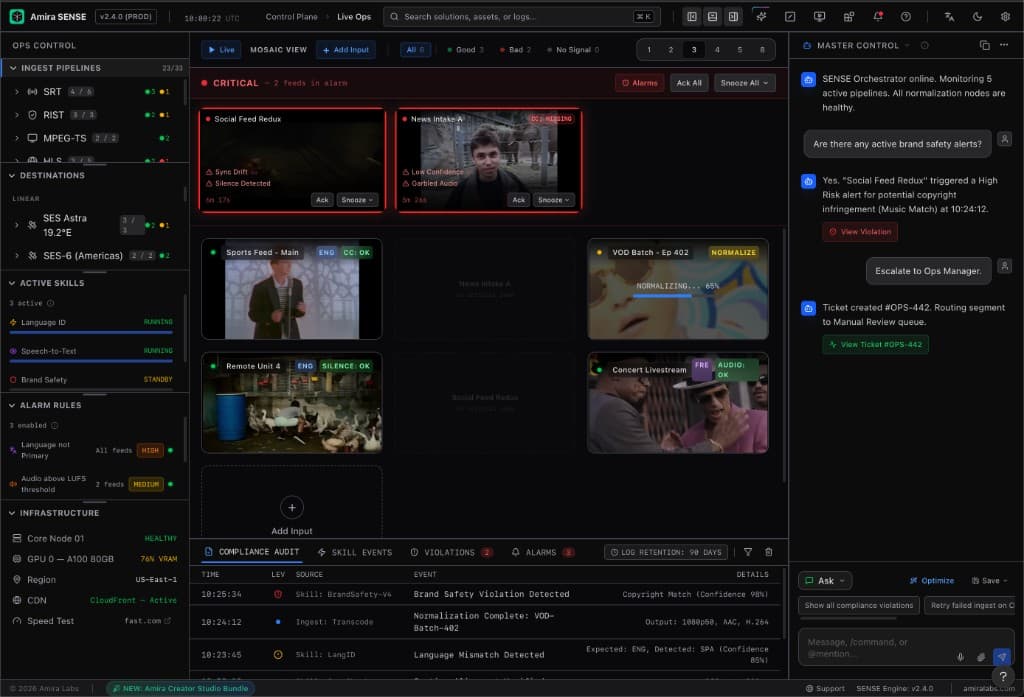The image size is (1024, 697).
Task: Click the Speech-to-Text skill progress bar
Action: 91,361
